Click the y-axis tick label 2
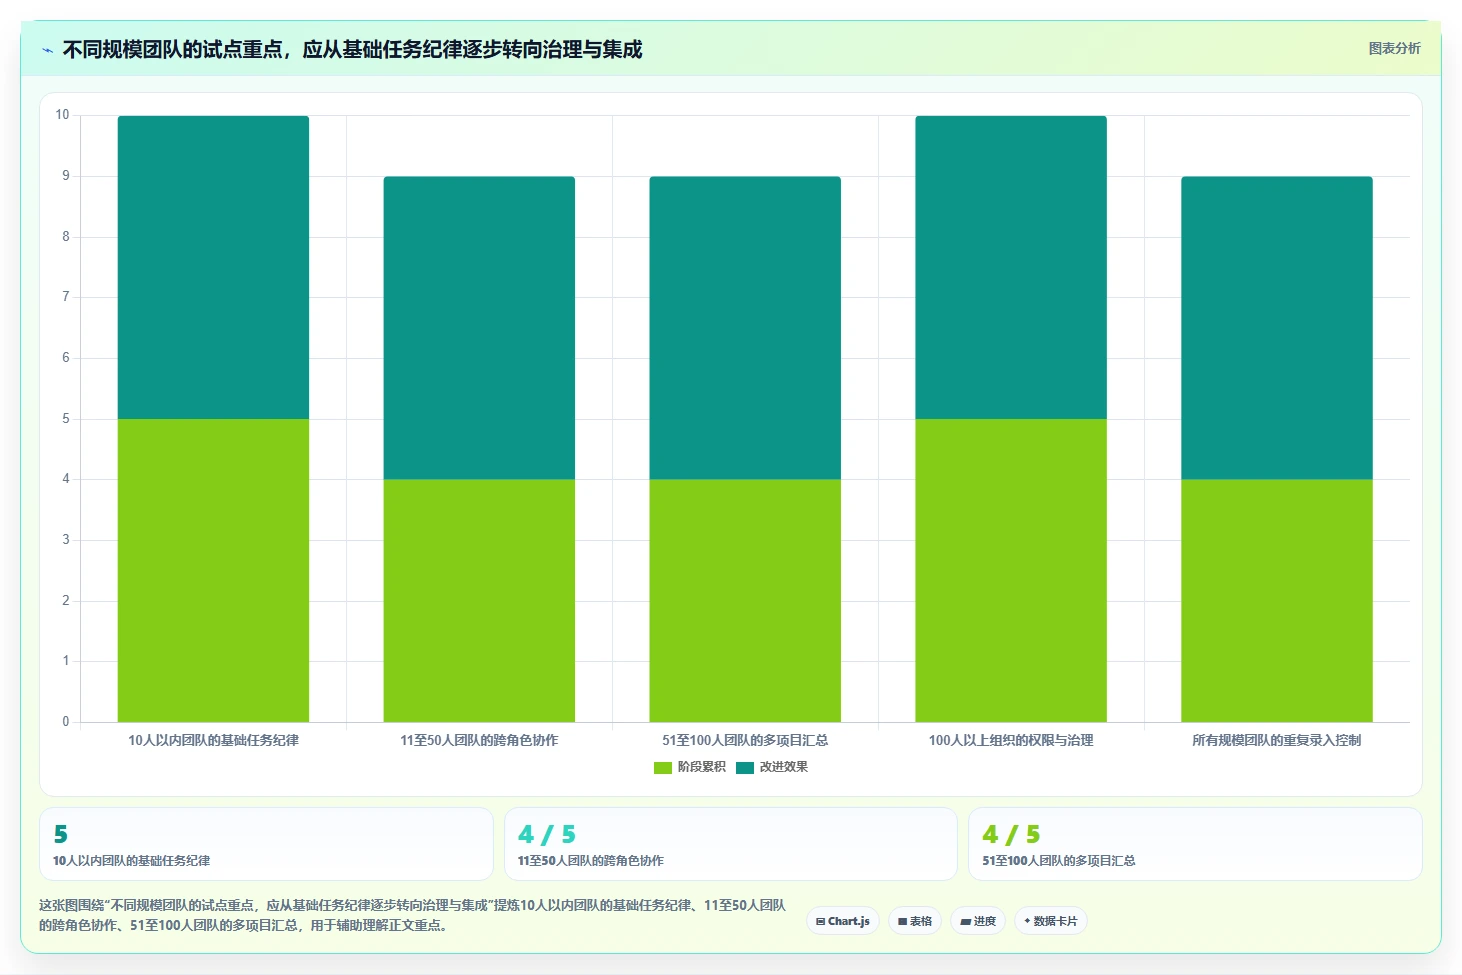Image resolution: width=1462 pixels, height=975 pixels. coord(66,601)
